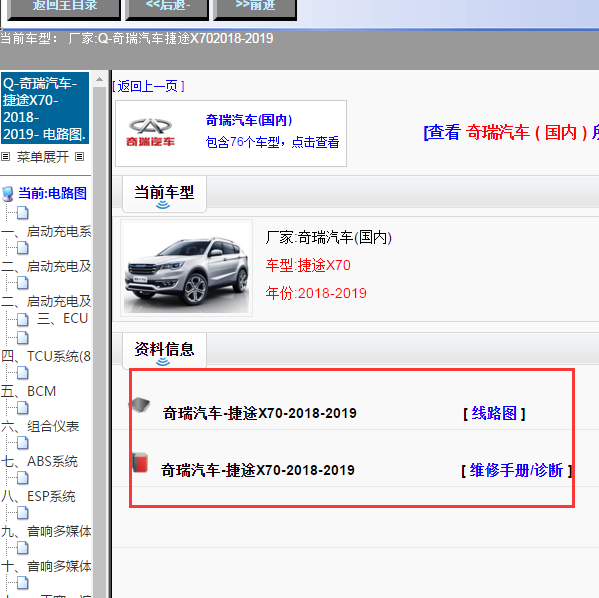Click the document icon above 六、组合仪表
Screen dimensions: 599x598
click(23, 408)
